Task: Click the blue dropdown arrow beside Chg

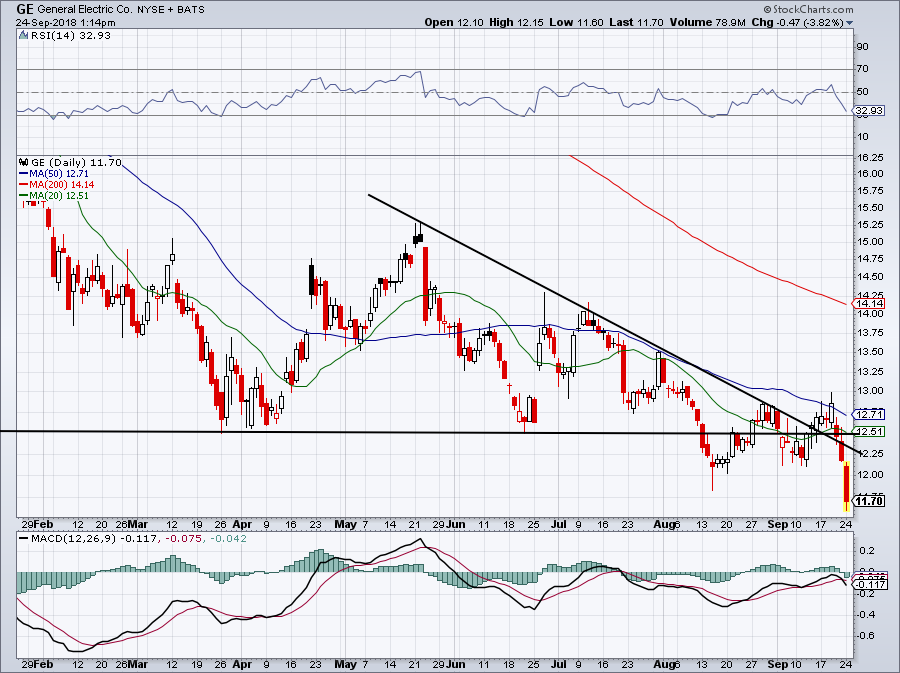Action: [849, 23]
